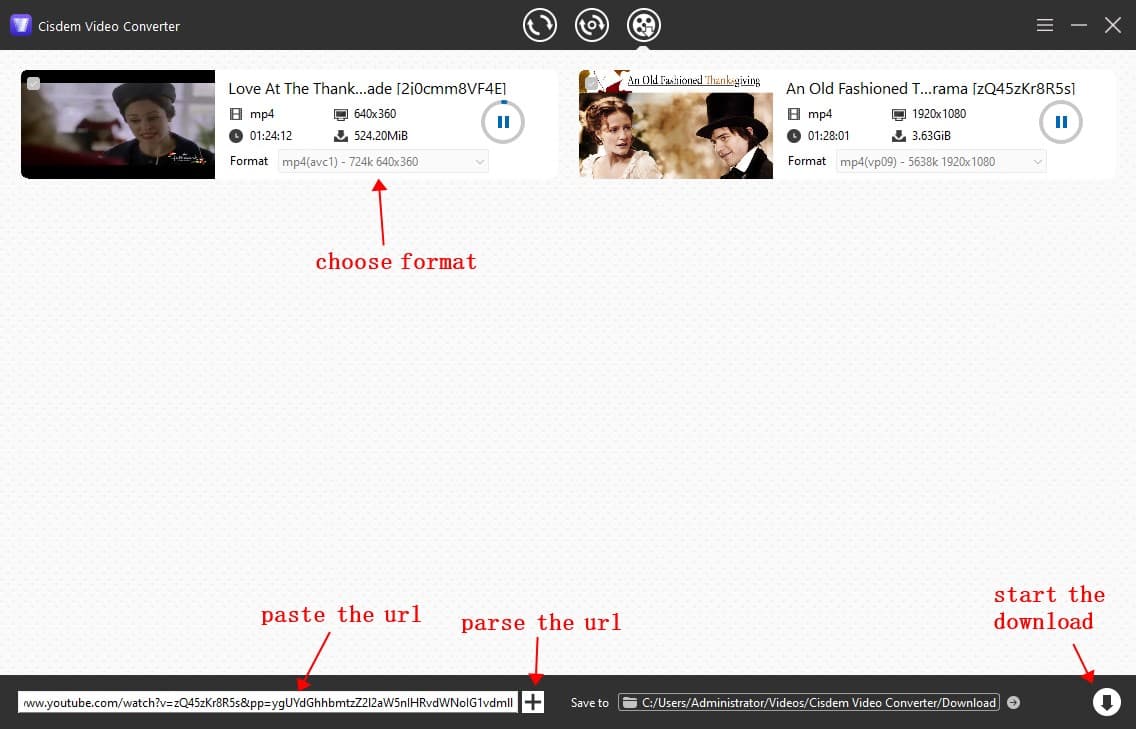This screenshot has height=729, width=1136.
Task: Switch to the Convert tab icon
Action: (x=540, y=25)
